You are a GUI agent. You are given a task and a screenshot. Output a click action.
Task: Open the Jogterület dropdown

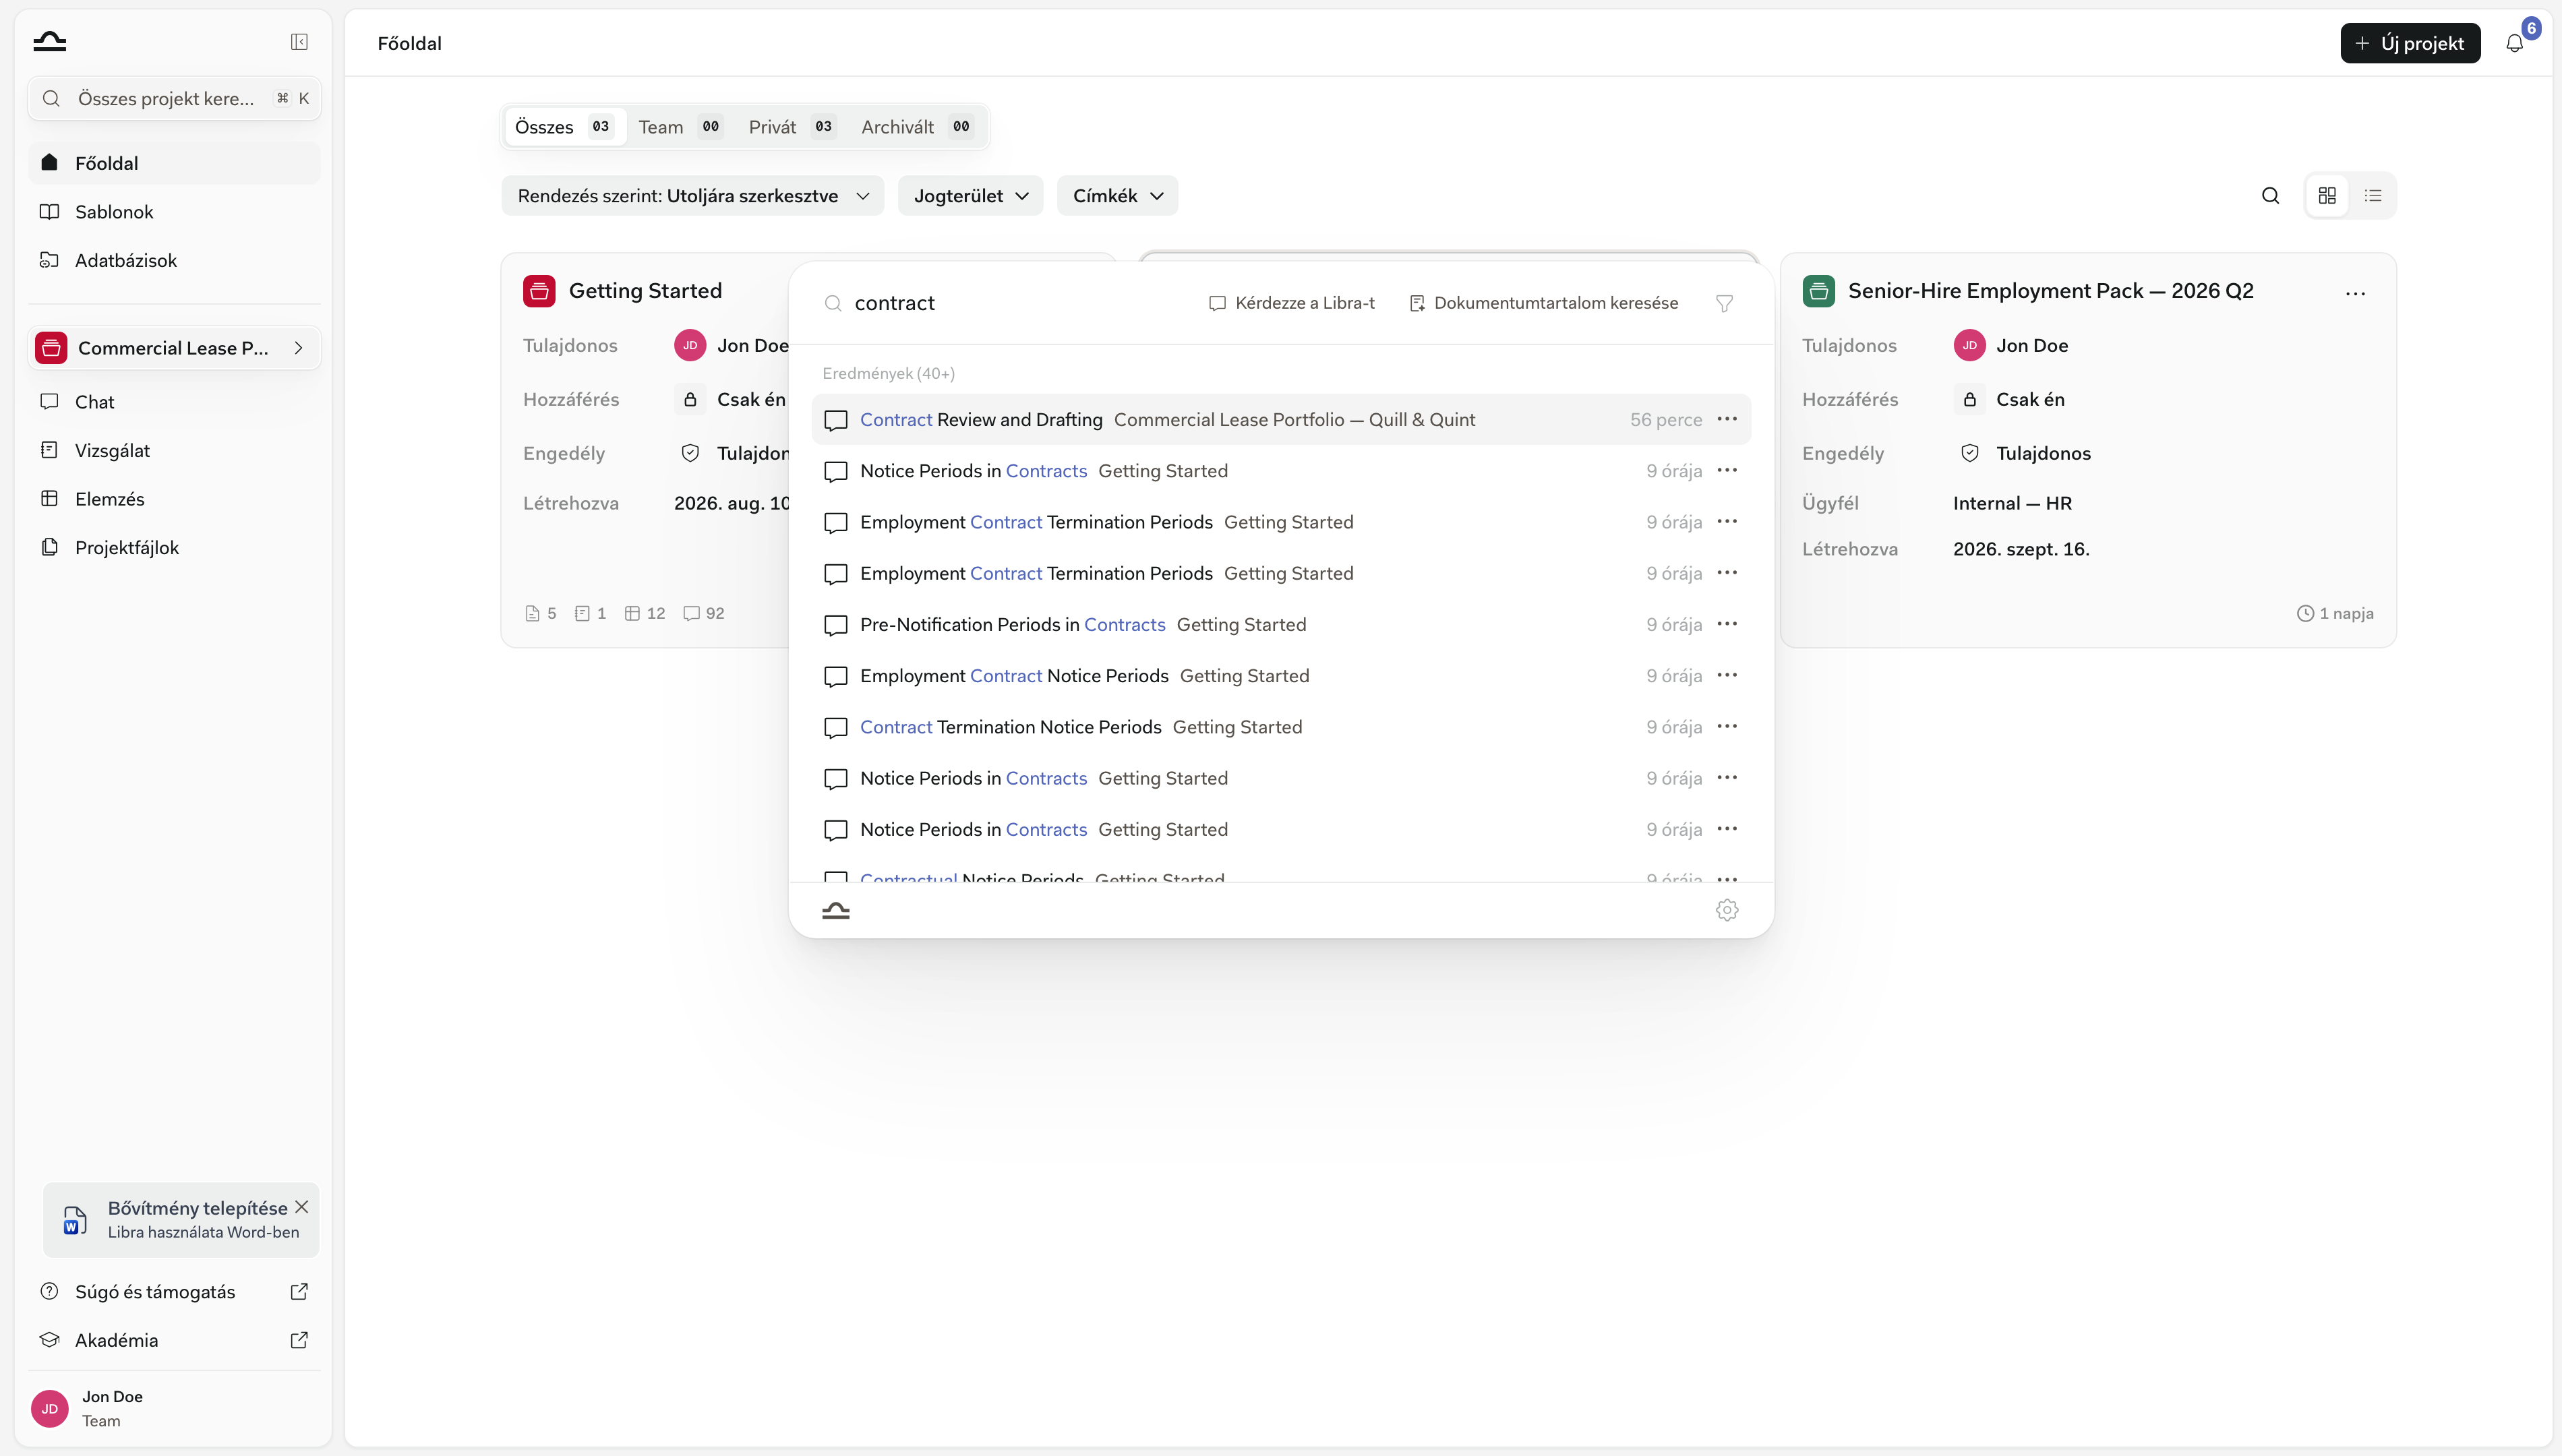(x=970, y=196)
